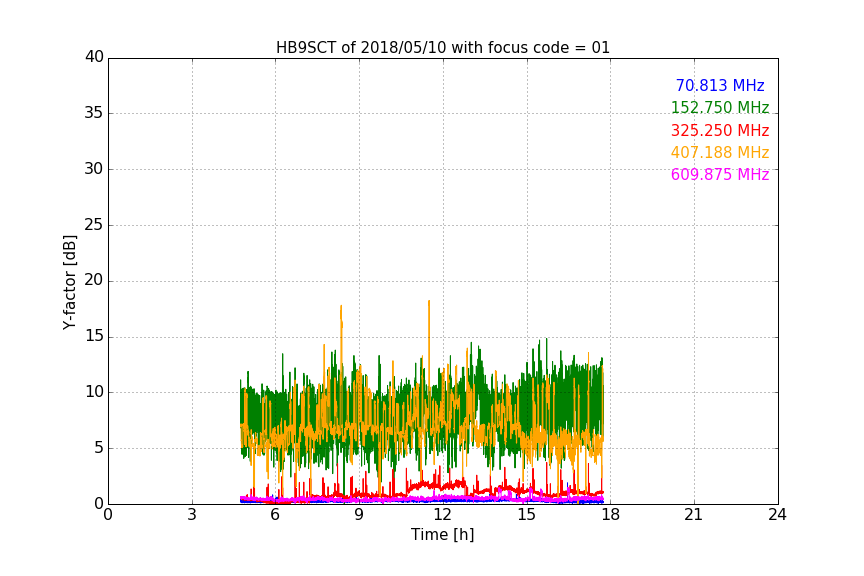Click the x-axis tick label 24
The width and height of the screenshot is (864, 576).
click(x=778, y=515)
